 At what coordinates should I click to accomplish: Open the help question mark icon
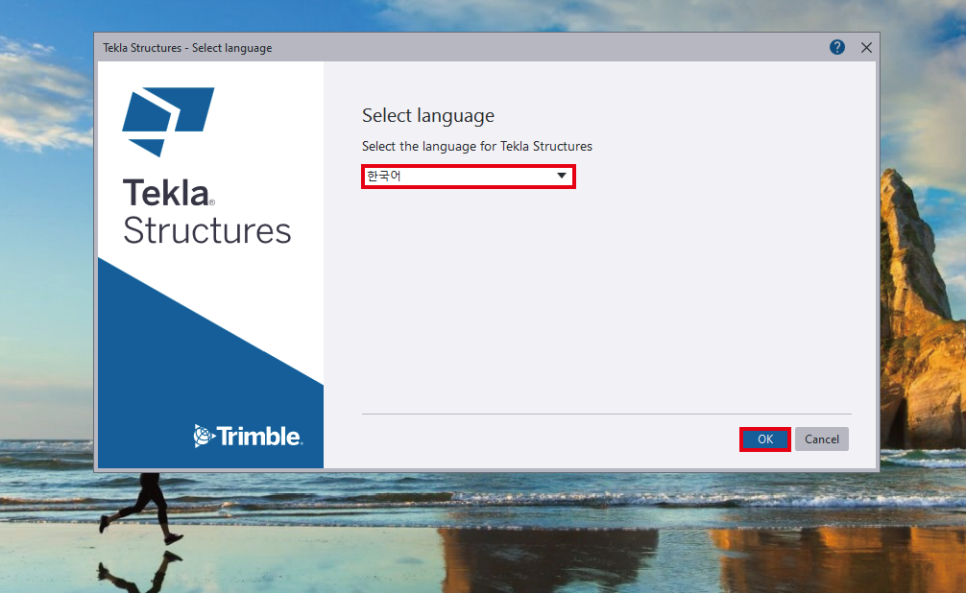[837, 47]
